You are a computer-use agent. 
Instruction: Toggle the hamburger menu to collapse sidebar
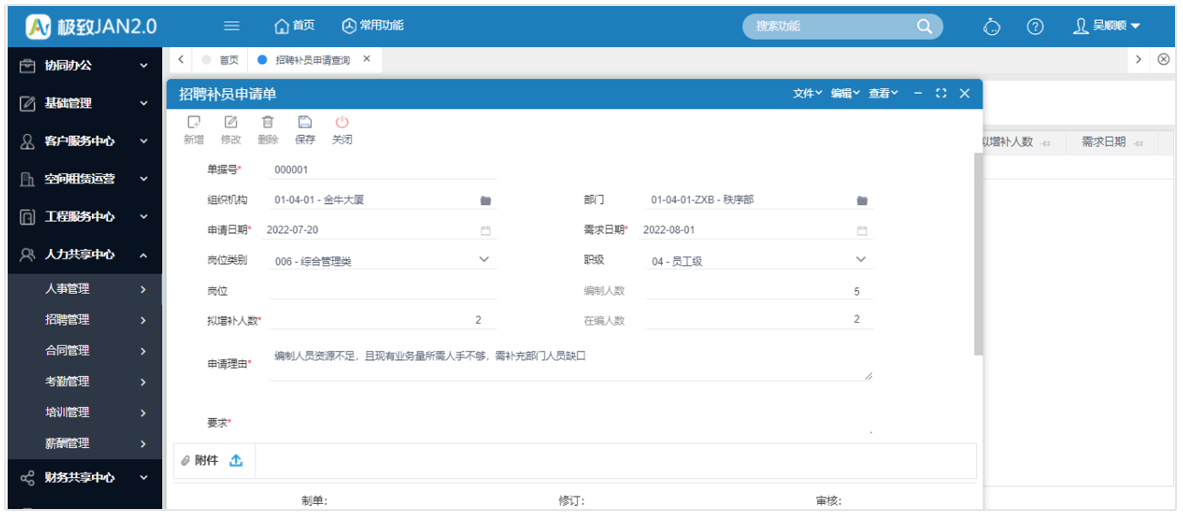231,26
